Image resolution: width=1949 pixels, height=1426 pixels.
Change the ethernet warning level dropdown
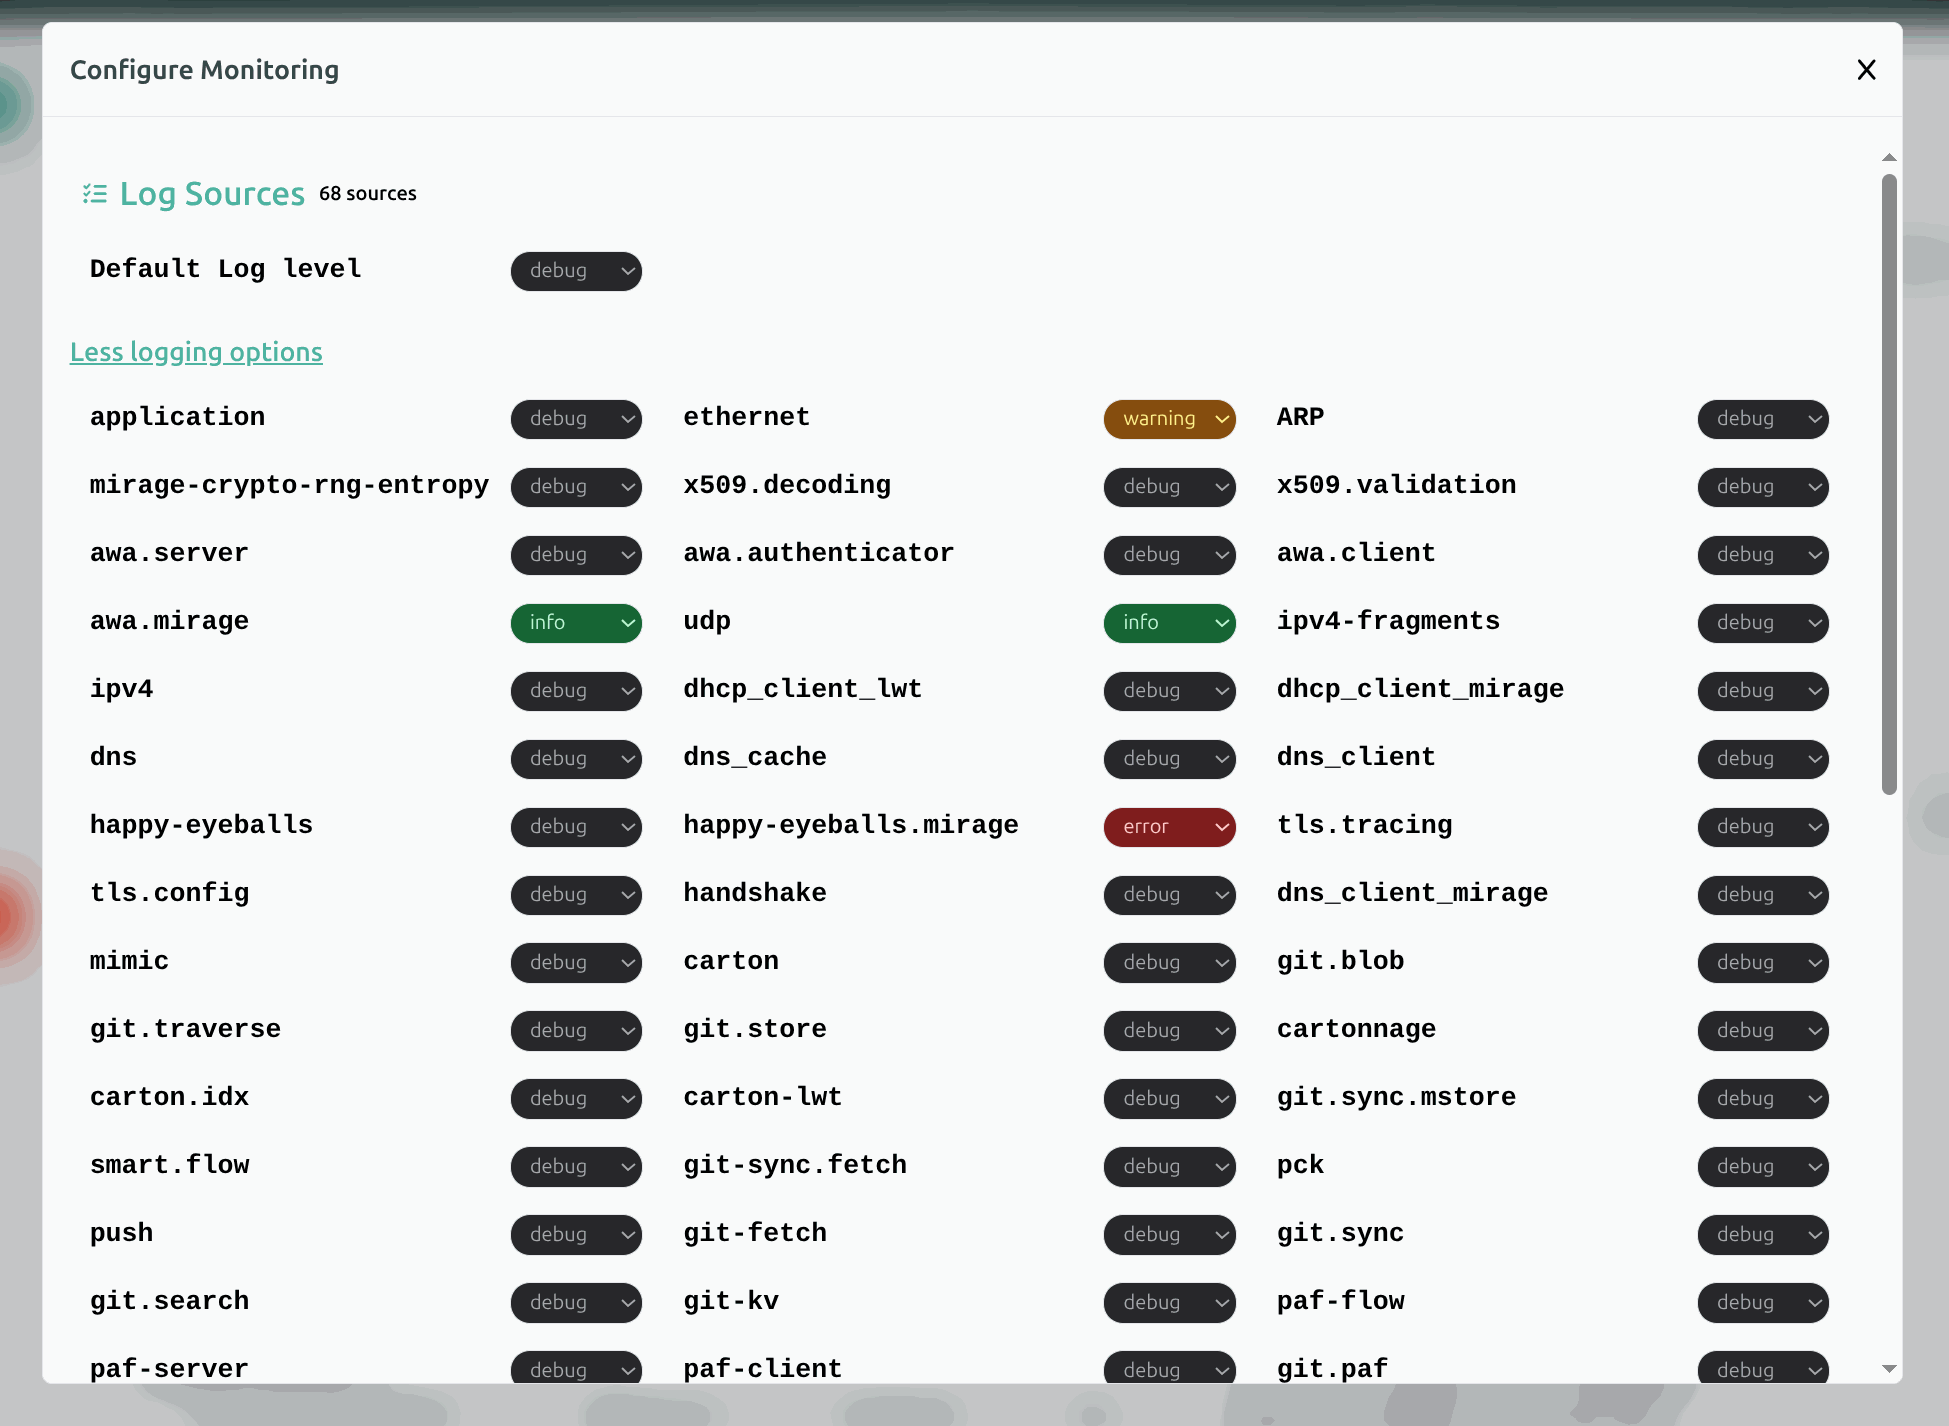tap(1169, 419)
